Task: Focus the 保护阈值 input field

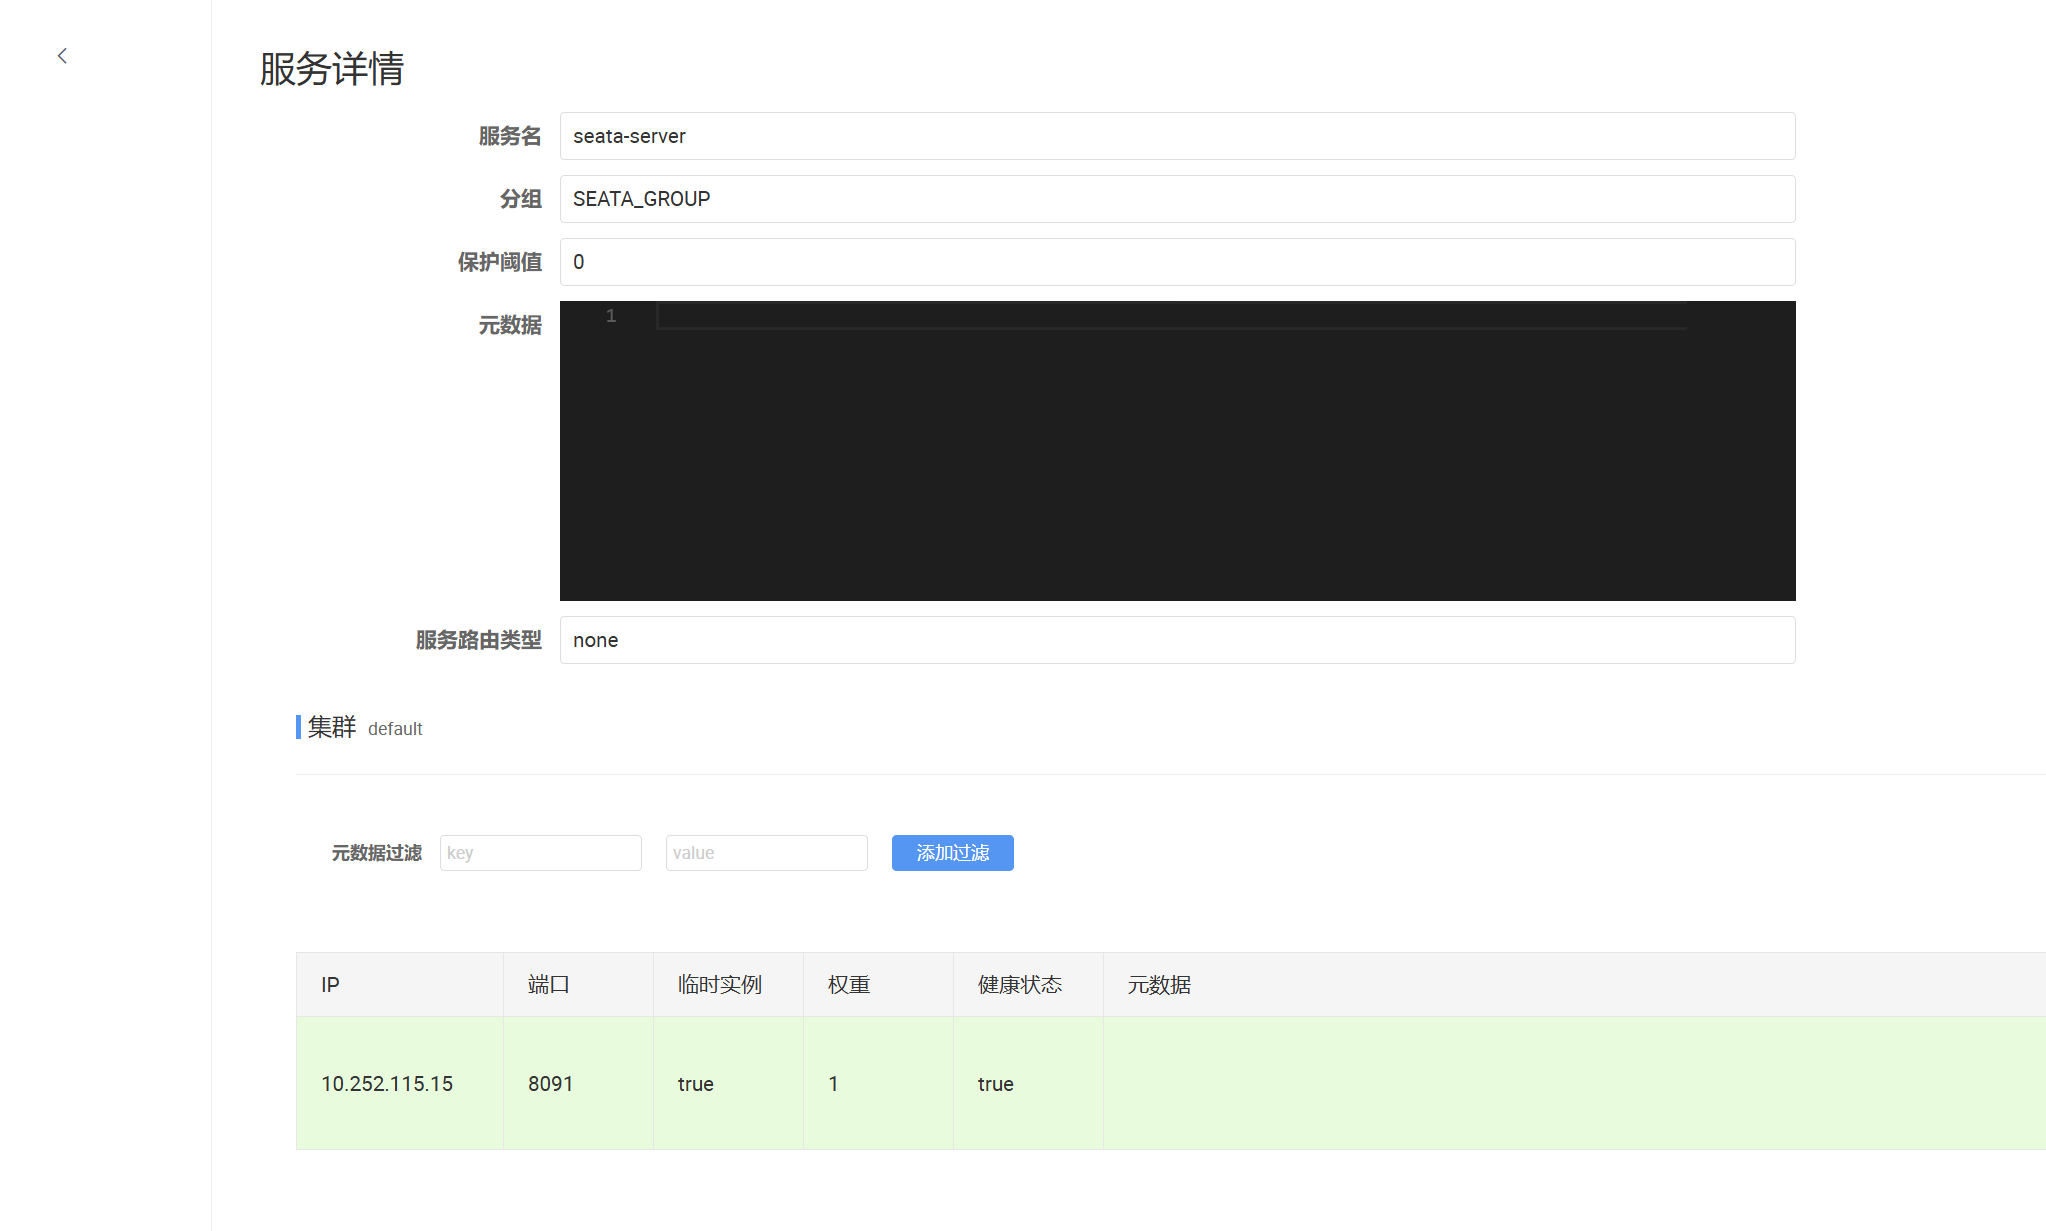Action: (1176, 262)
